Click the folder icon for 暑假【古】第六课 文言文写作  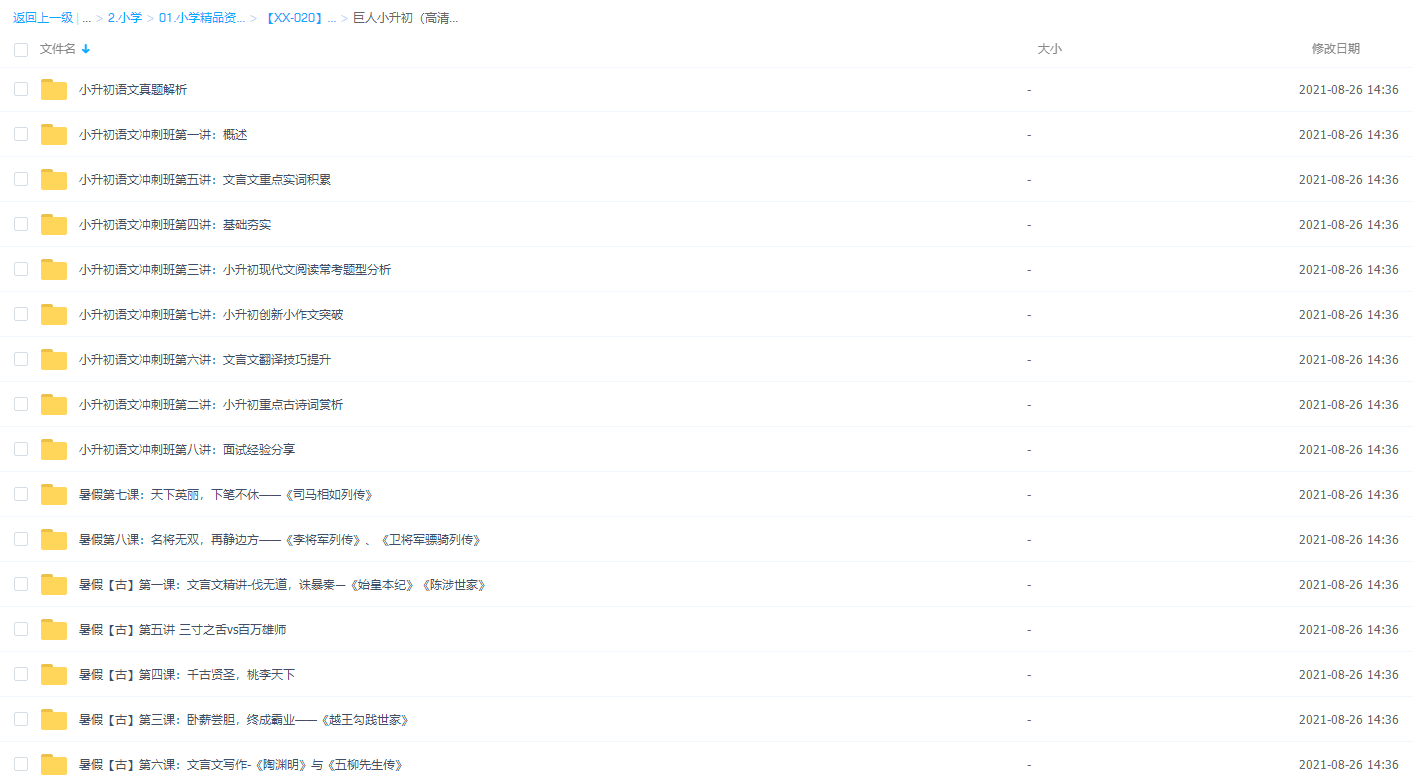click(53, 764)
